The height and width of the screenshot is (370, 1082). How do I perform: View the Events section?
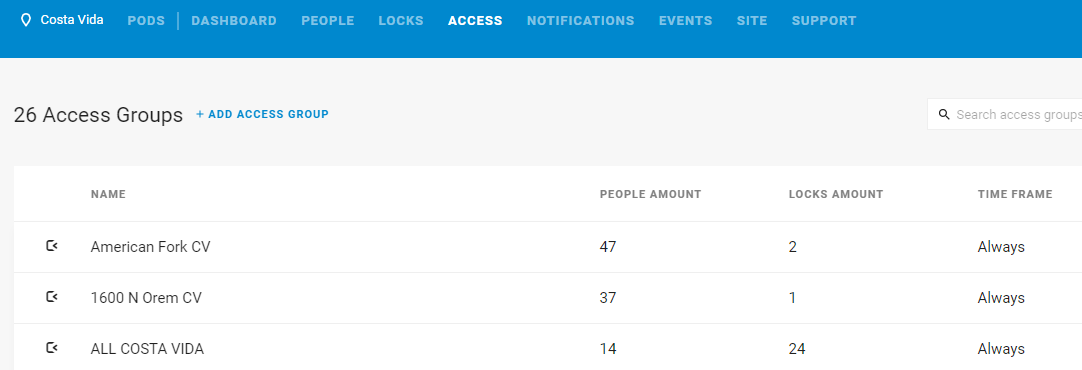[x=685, y=21]
